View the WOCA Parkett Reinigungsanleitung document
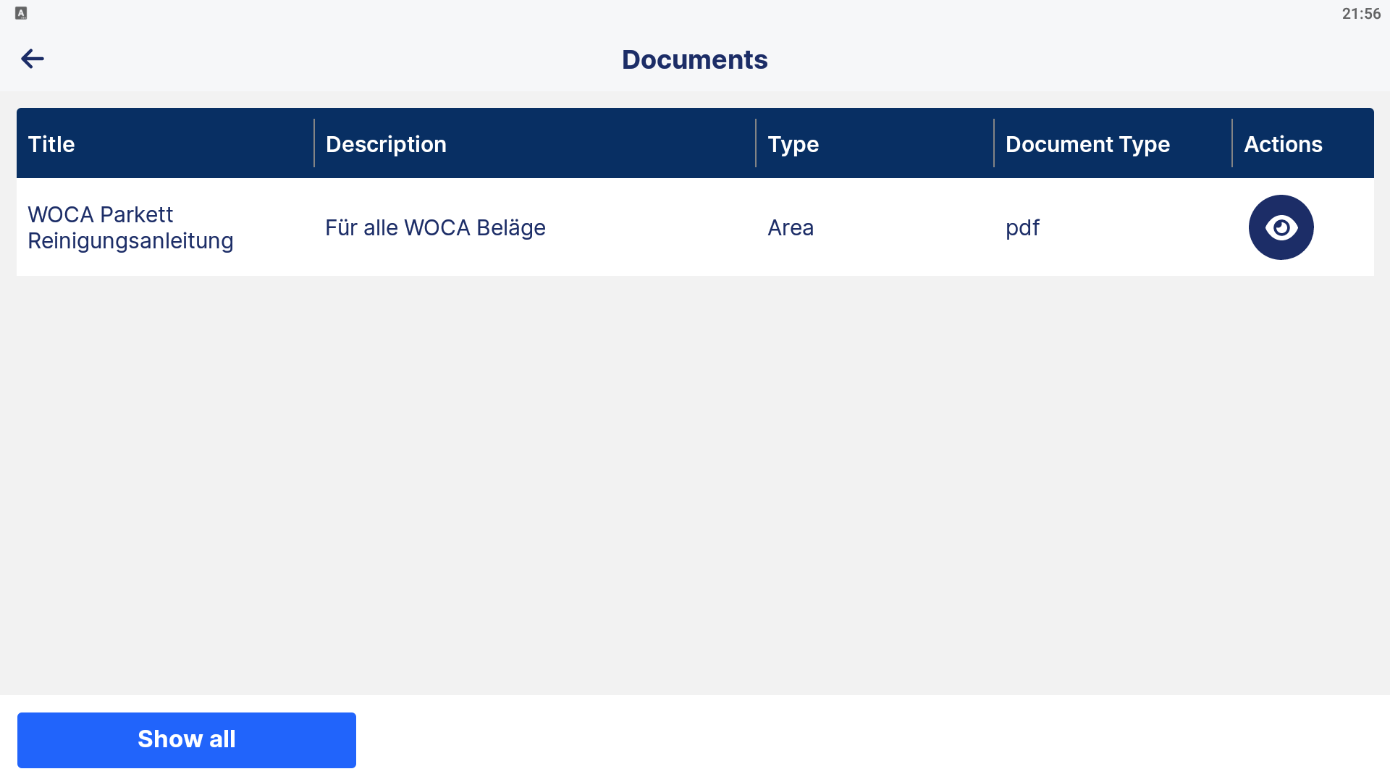The width and height of the screenshot is (1390, 782). tap(1281, 228)
